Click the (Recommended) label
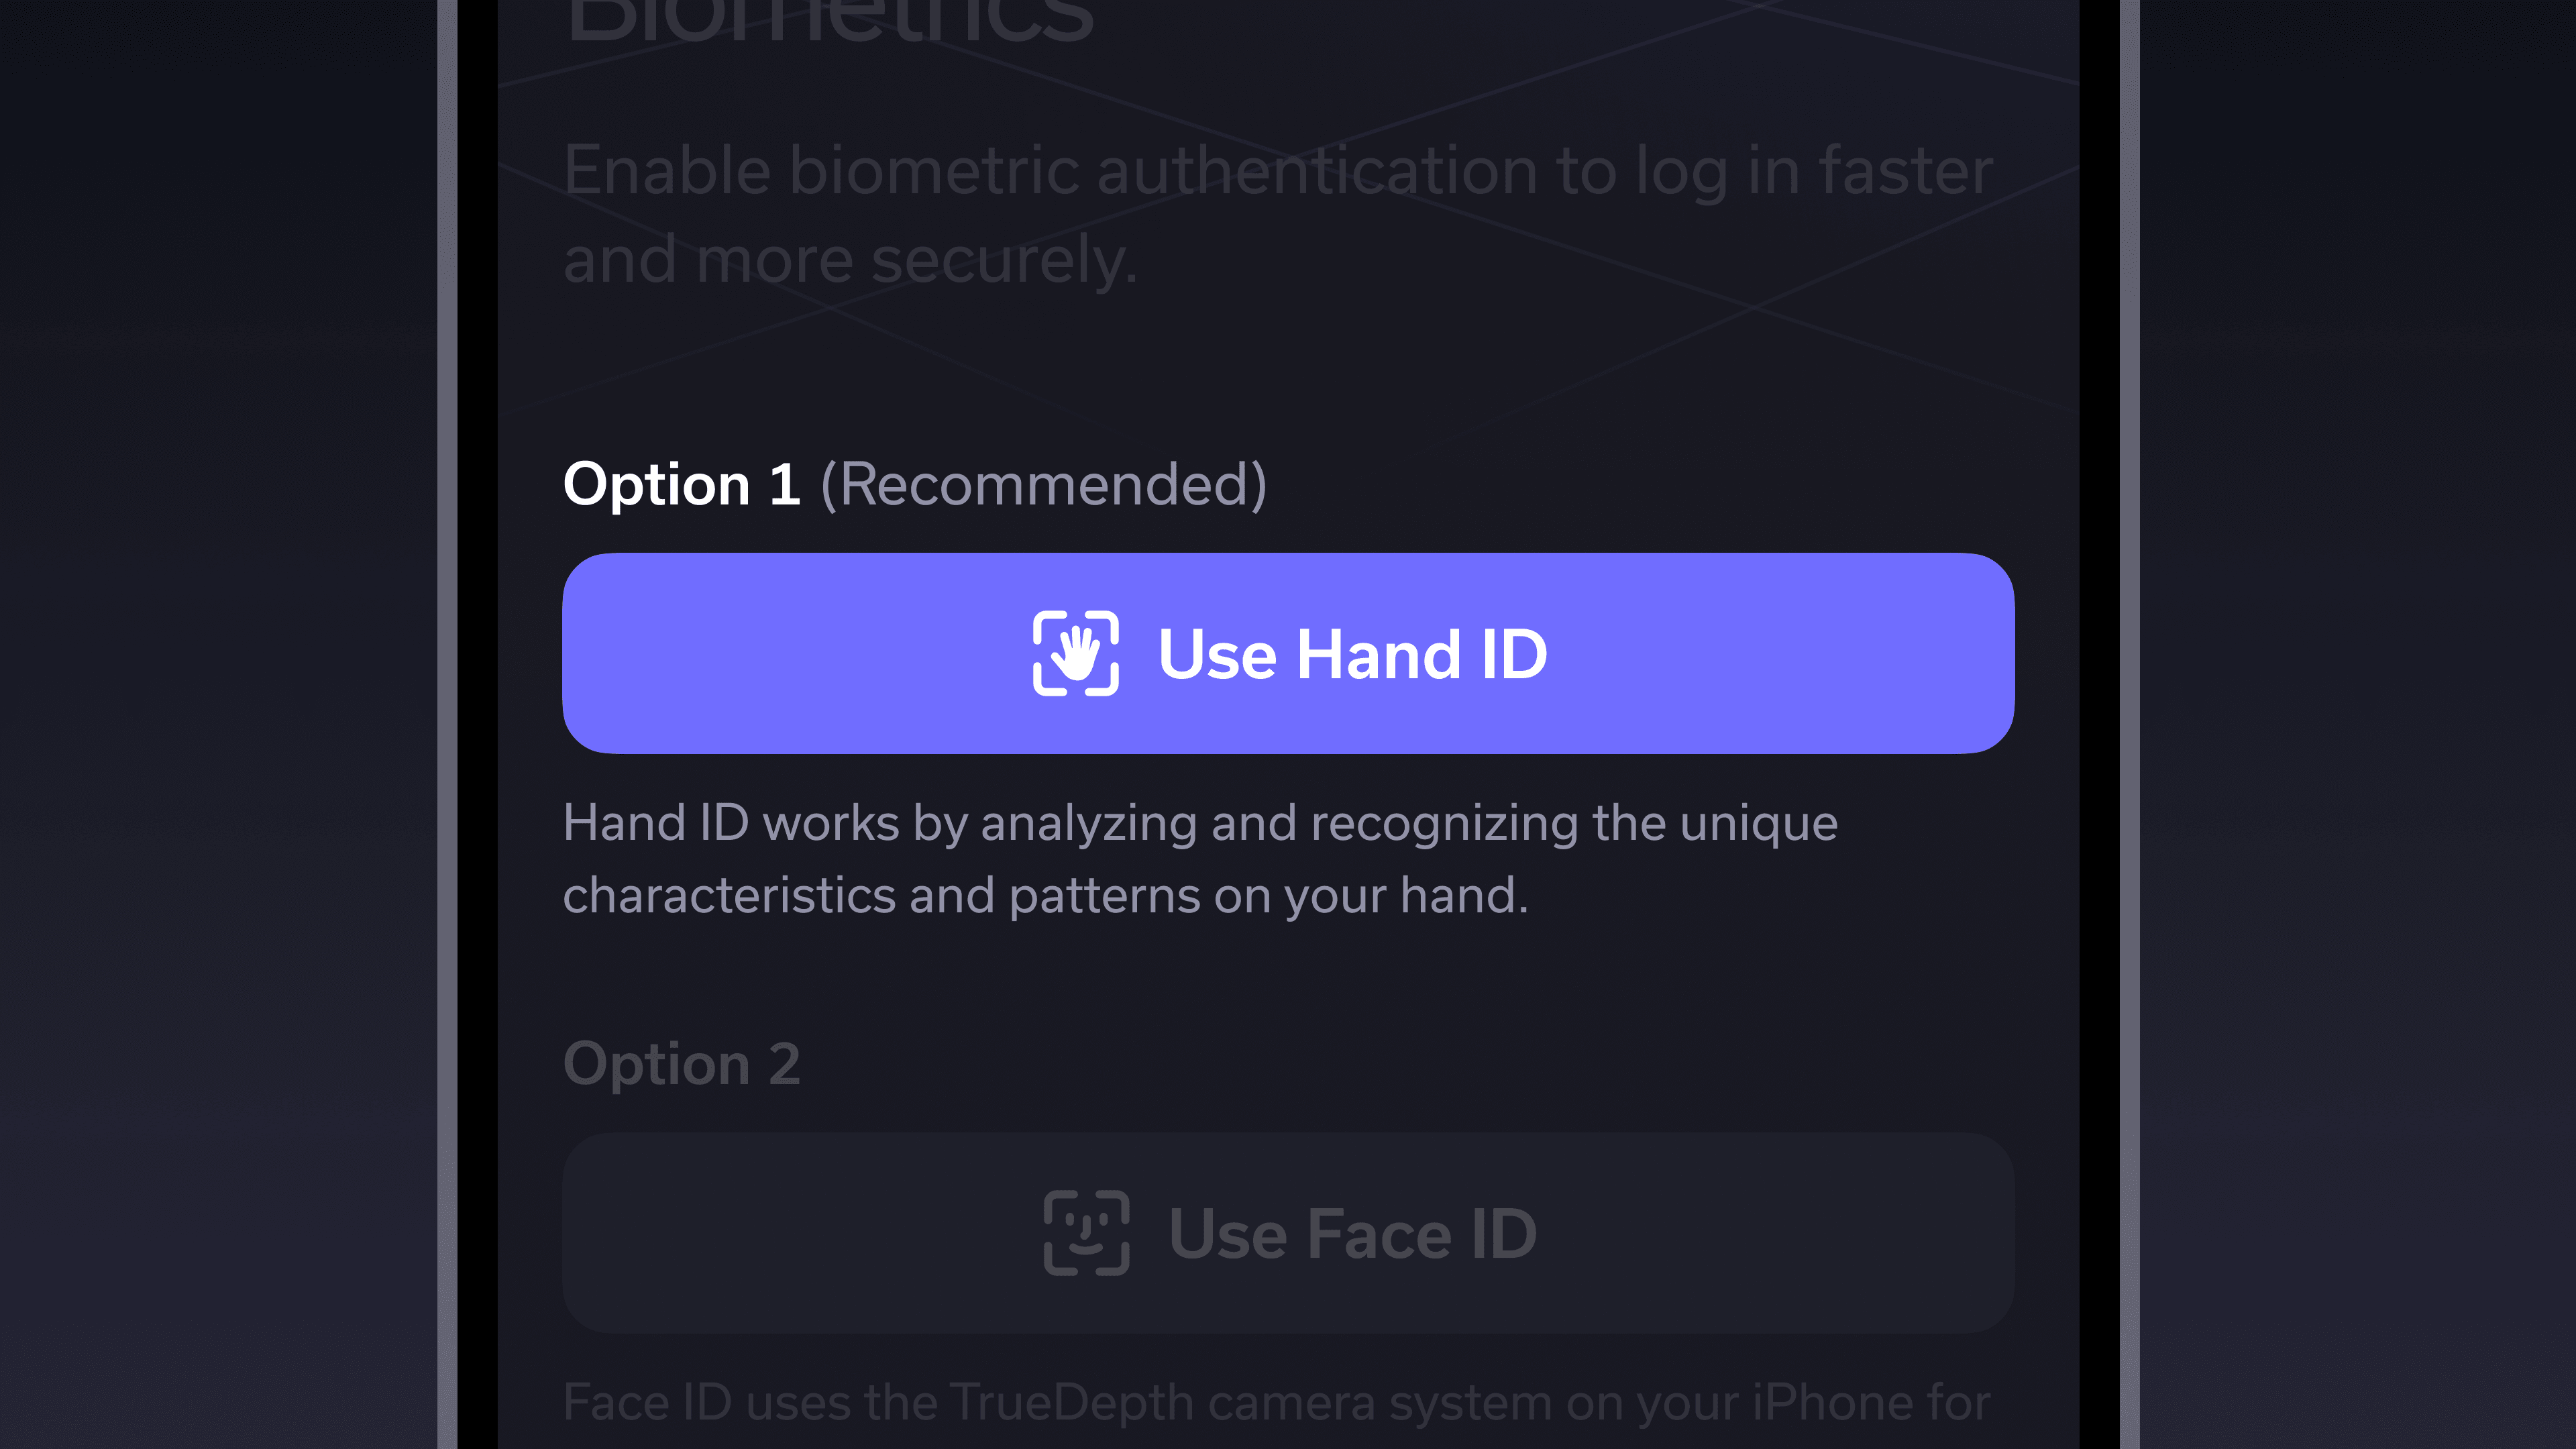Viewport: 2576px width, 1449px height. coord(1044,485)
